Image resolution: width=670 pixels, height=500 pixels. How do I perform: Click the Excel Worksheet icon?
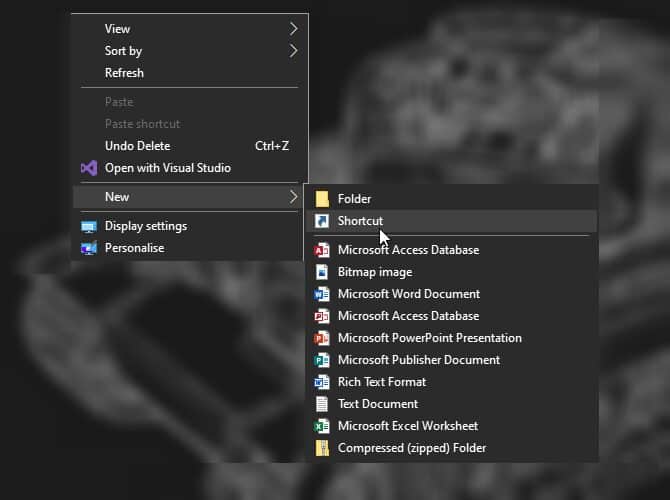[322, 426]
